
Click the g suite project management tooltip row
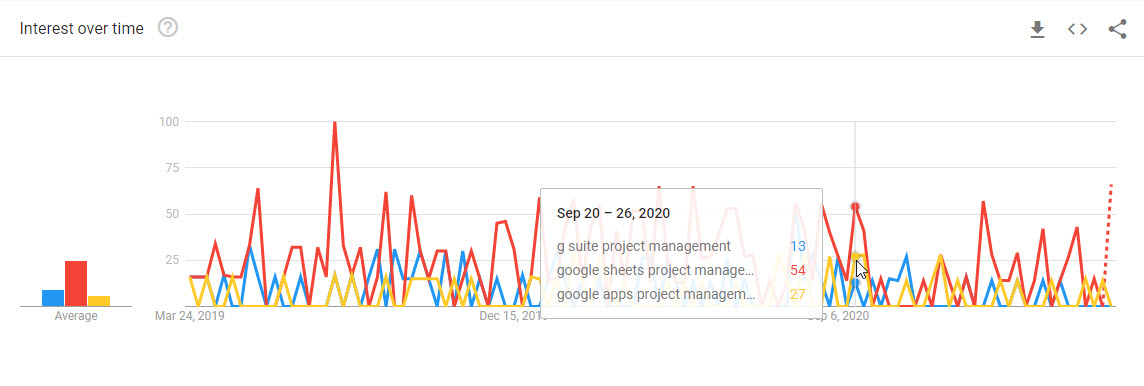point(681,246)
